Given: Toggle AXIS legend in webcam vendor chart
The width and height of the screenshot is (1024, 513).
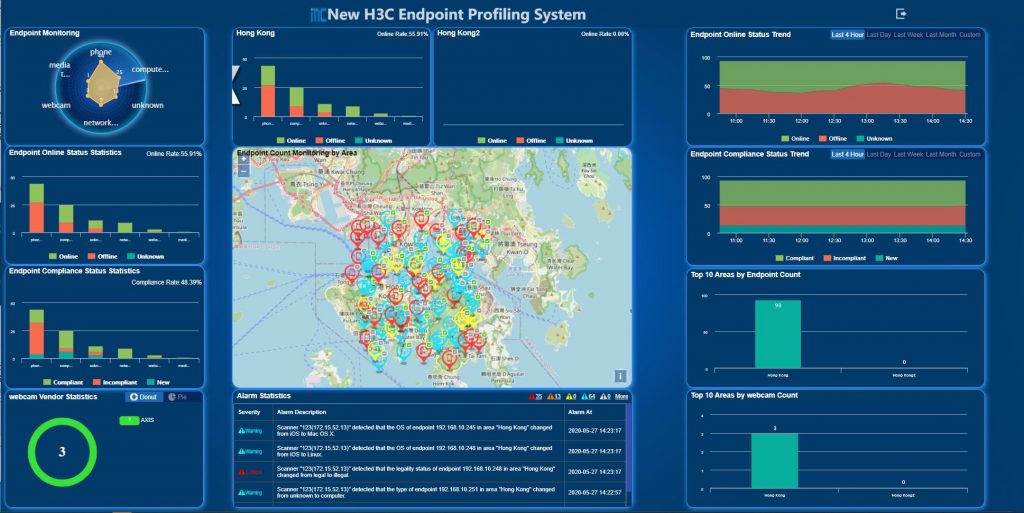Looking at the screenshot, I should tap(128, 421).
